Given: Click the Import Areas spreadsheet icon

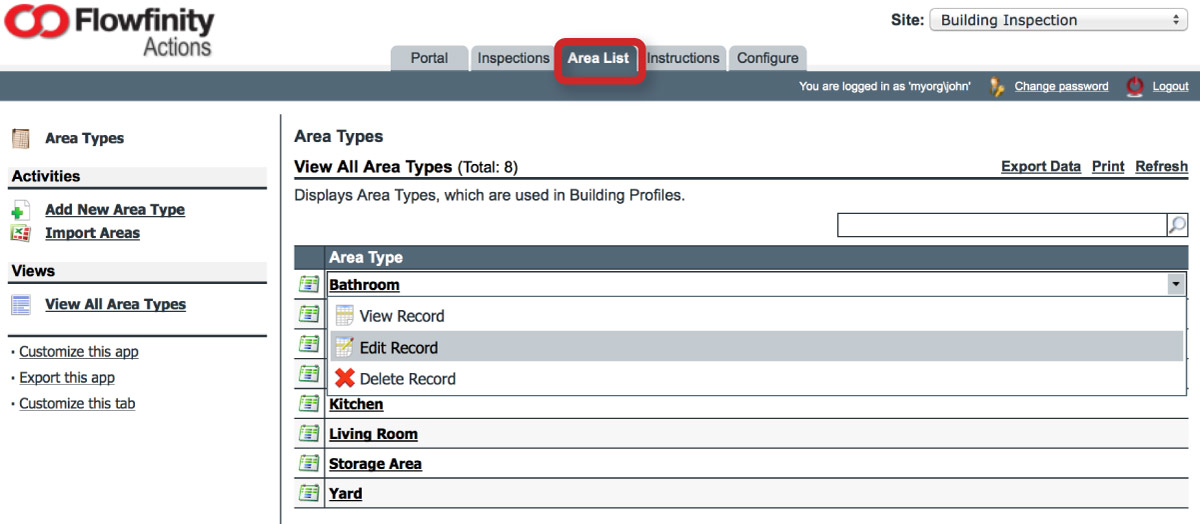Looking at the screenshot, I should [x=20, y=233].
